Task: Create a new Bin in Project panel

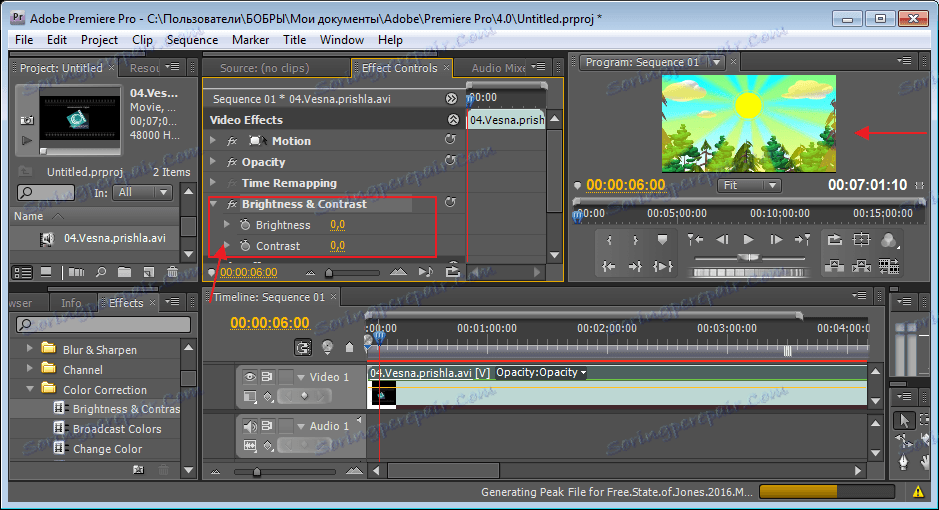Action: 125,272
